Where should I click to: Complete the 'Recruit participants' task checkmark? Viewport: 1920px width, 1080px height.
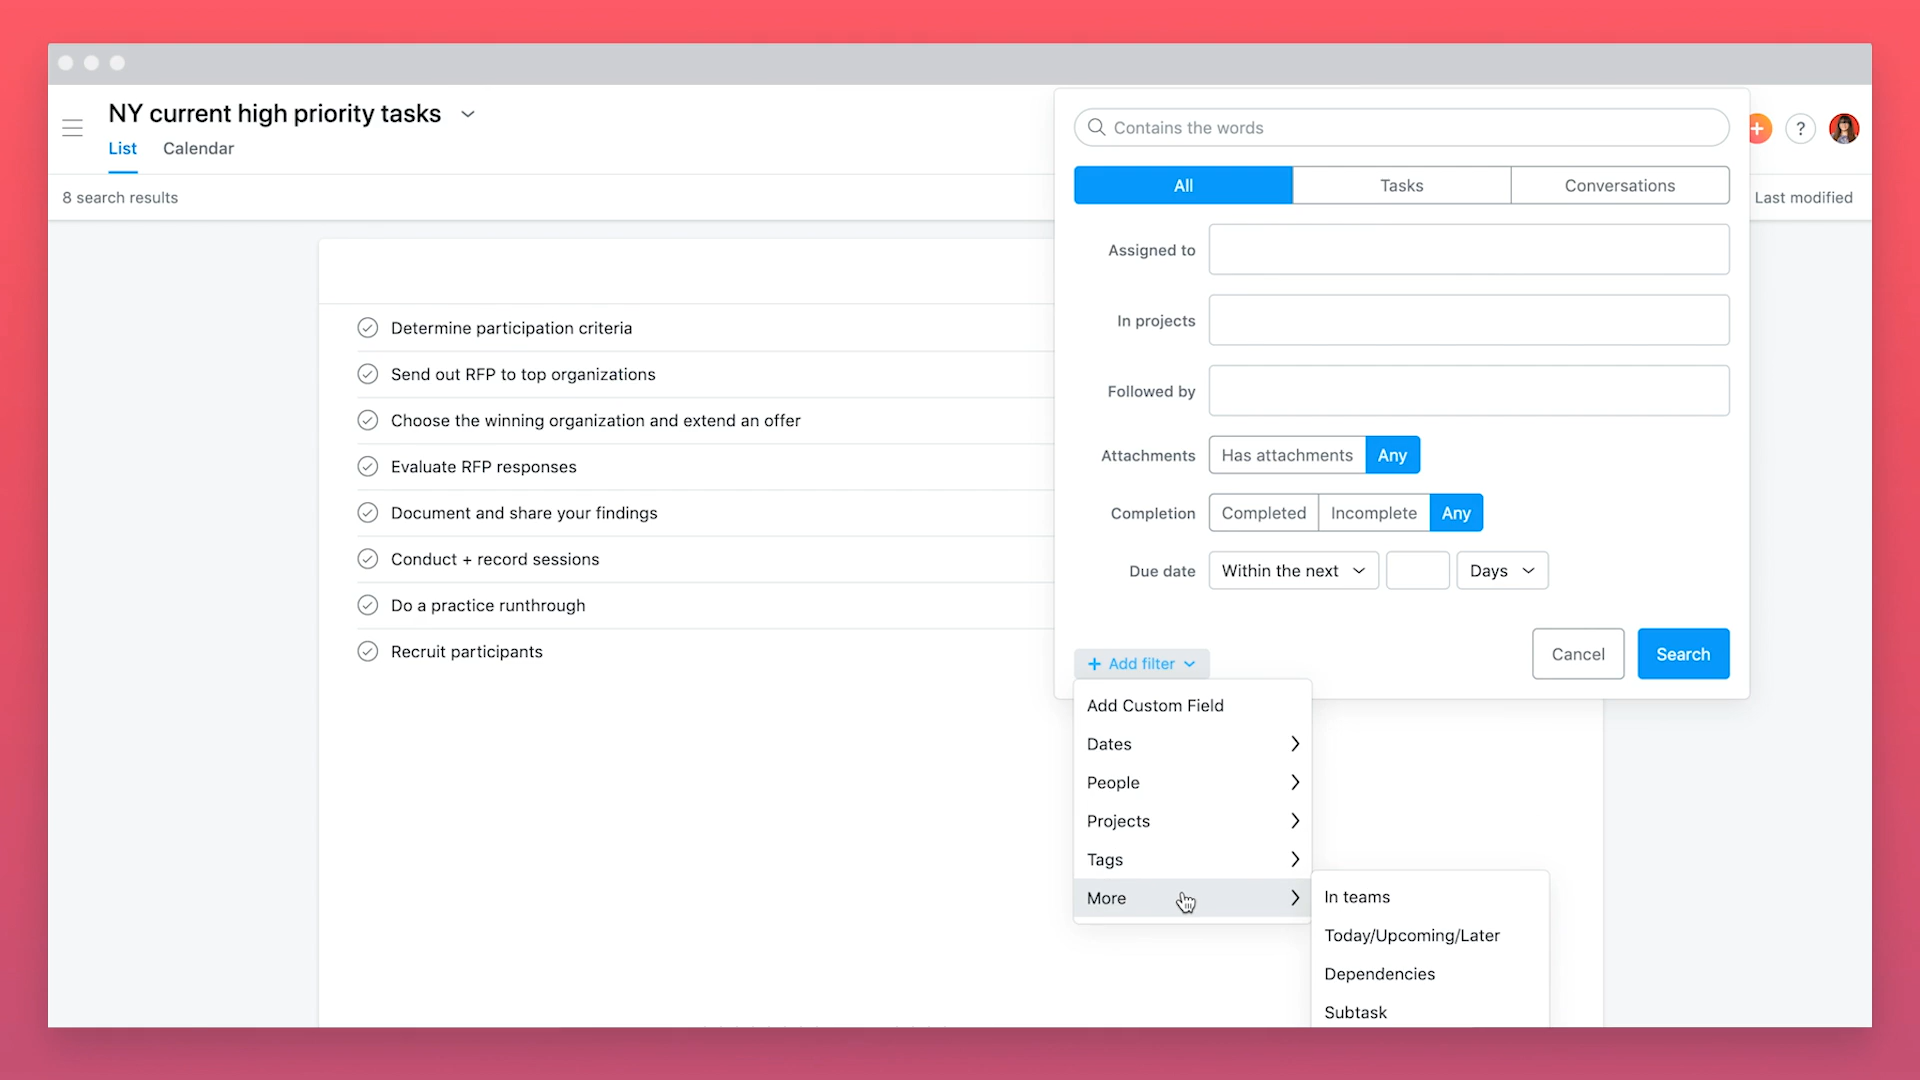tap(368, 652)
